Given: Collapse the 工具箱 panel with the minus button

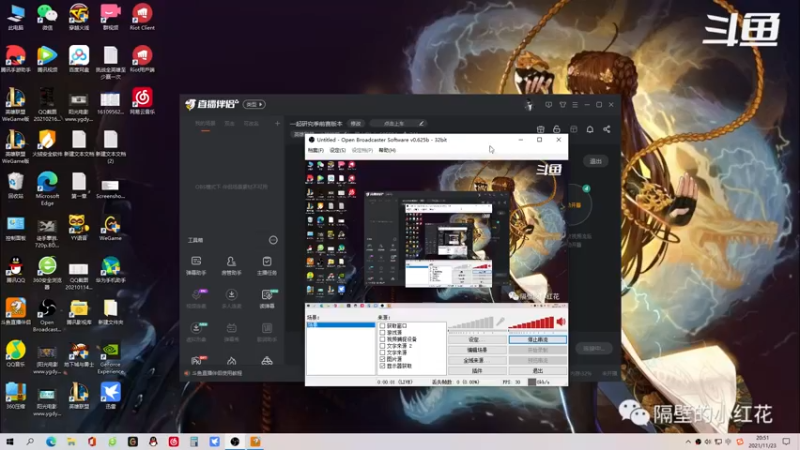Looking at the screenshot, I should 273,240.
